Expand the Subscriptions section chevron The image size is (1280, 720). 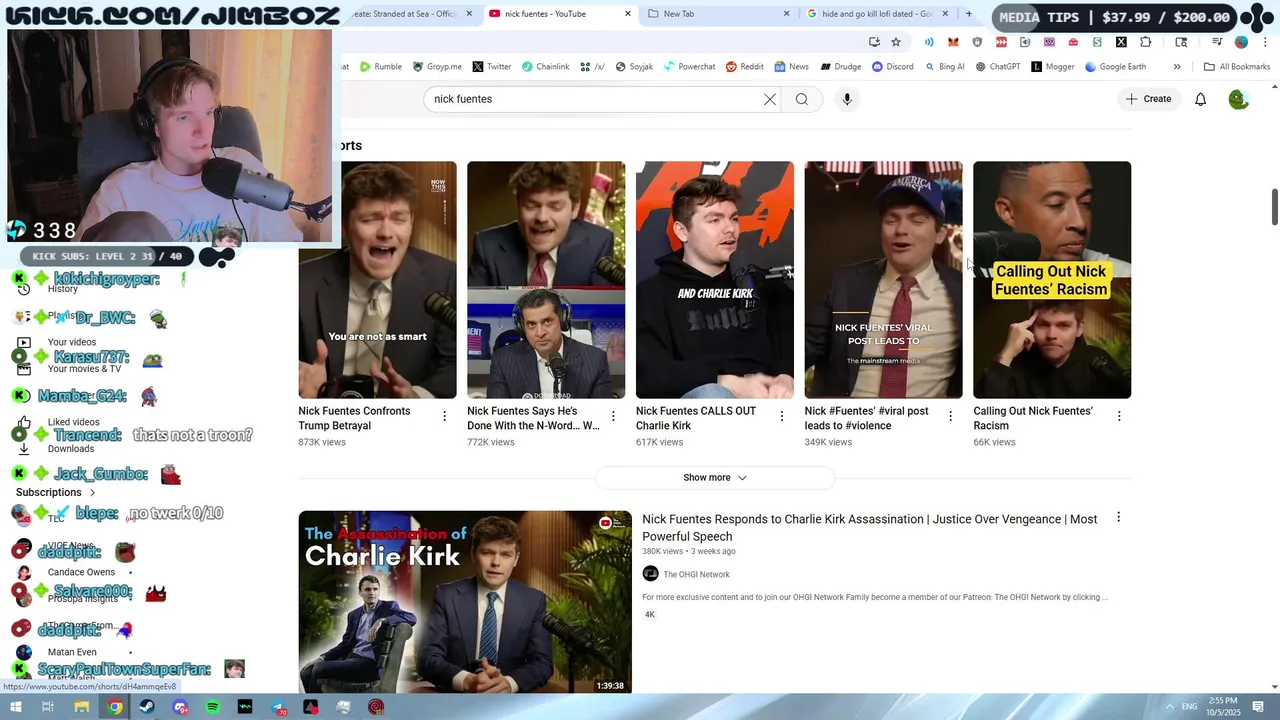point(93,492)
